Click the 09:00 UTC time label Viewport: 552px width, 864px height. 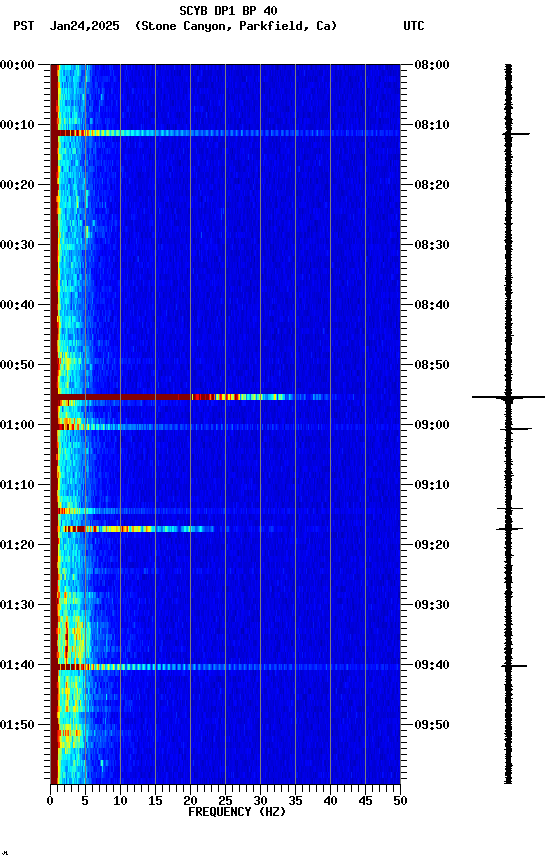(x=432, y=425)
